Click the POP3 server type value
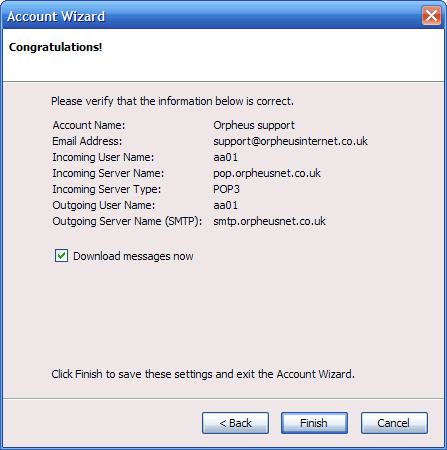The image size is (447, 450). (226, 189)
